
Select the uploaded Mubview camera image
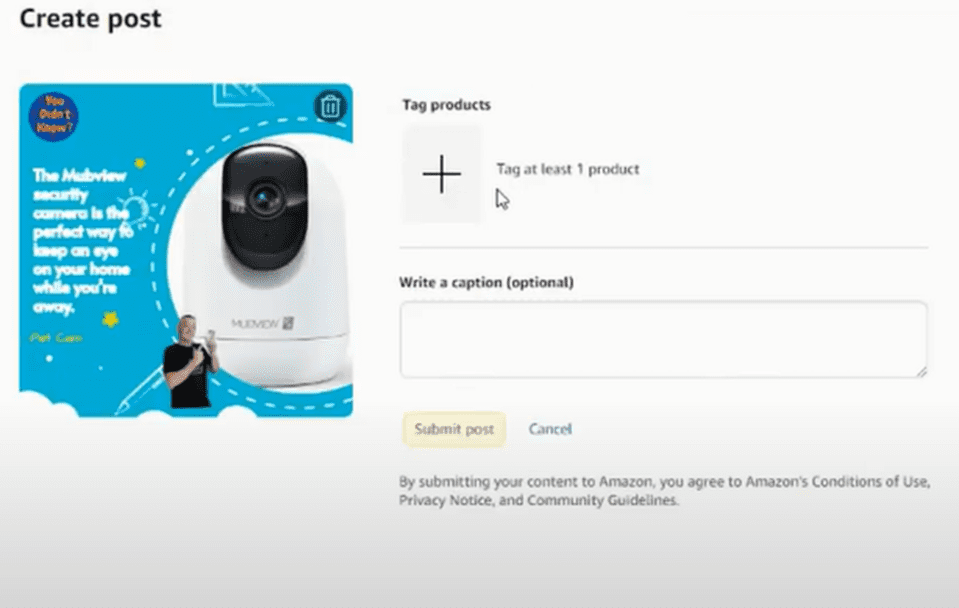click(x=186, y=250)
